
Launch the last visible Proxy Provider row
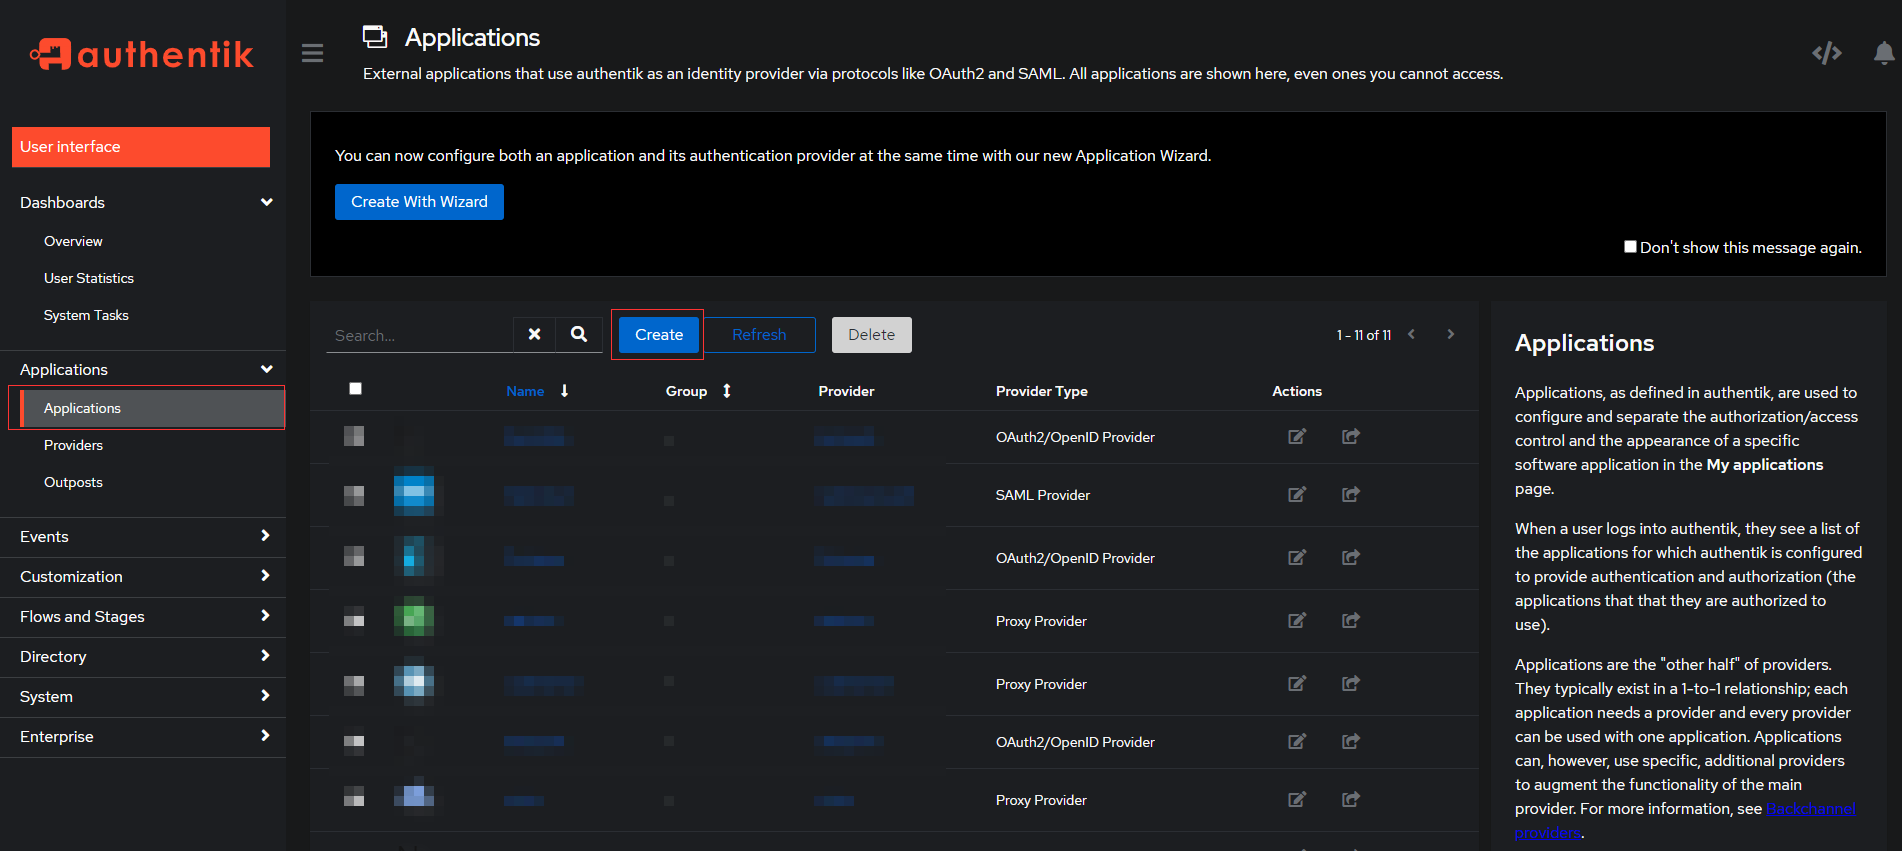pos(1351,799)
